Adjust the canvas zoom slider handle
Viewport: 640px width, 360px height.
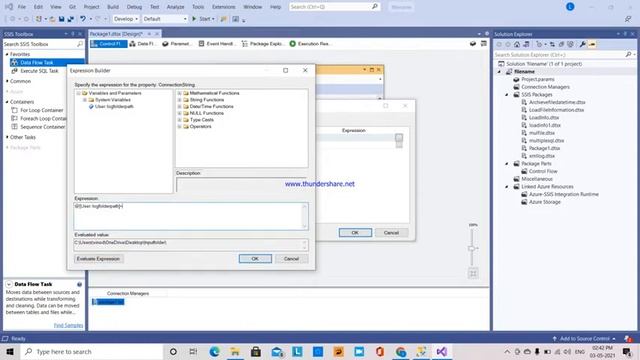[471, 248]
